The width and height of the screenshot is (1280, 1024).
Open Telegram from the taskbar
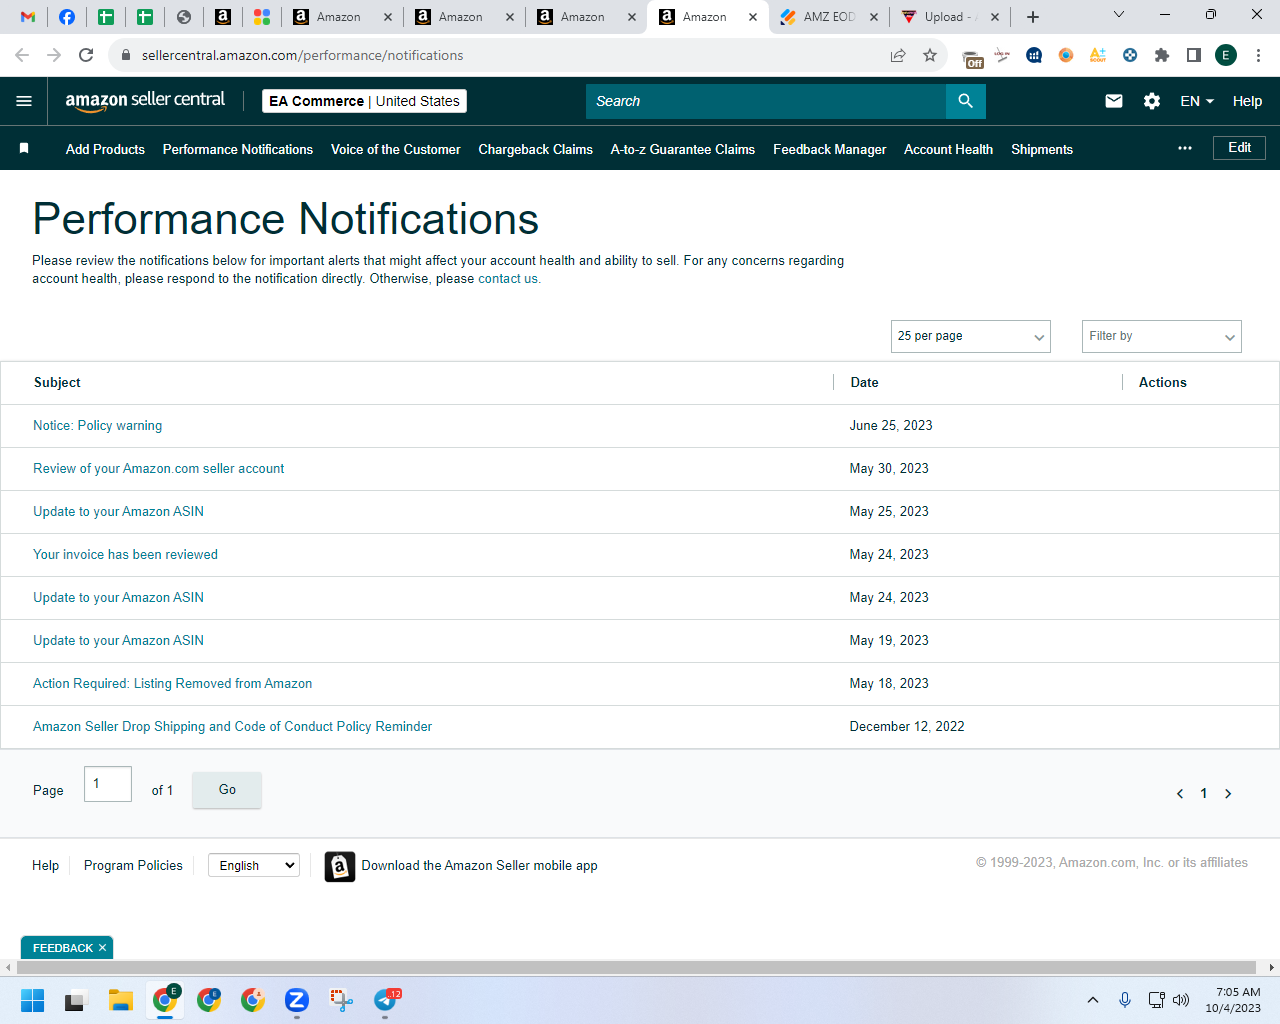[386, 1000]
